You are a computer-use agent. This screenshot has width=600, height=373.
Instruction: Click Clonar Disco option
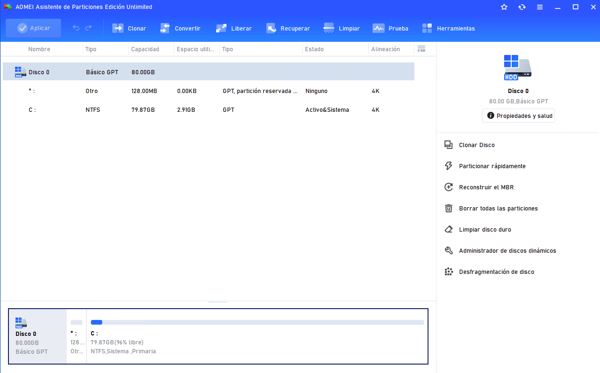tap(477, 145)
